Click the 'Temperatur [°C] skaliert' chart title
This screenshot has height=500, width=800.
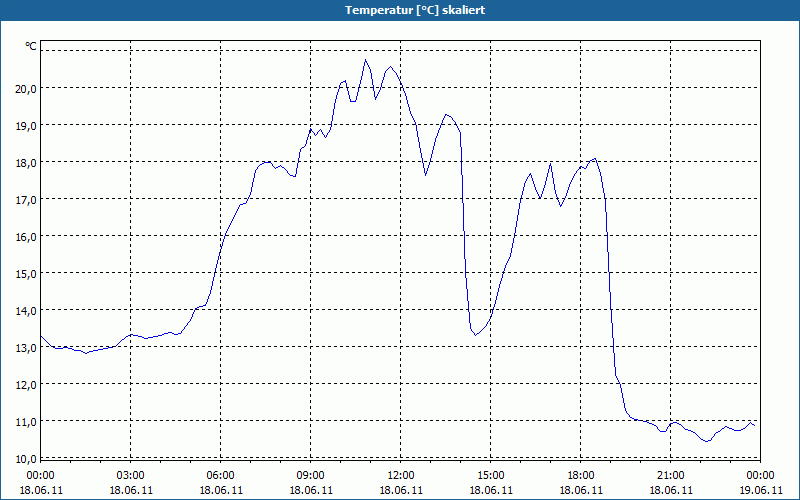pos(415,10)
